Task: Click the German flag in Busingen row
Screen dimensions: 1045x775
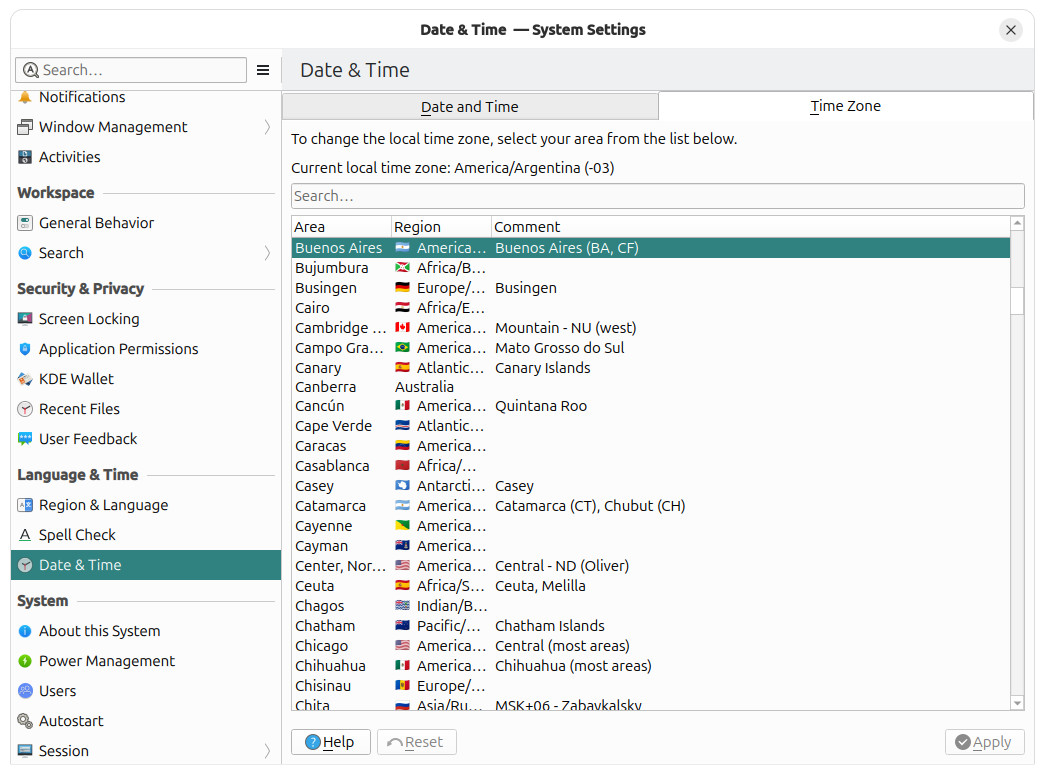Action: [402, 287]
